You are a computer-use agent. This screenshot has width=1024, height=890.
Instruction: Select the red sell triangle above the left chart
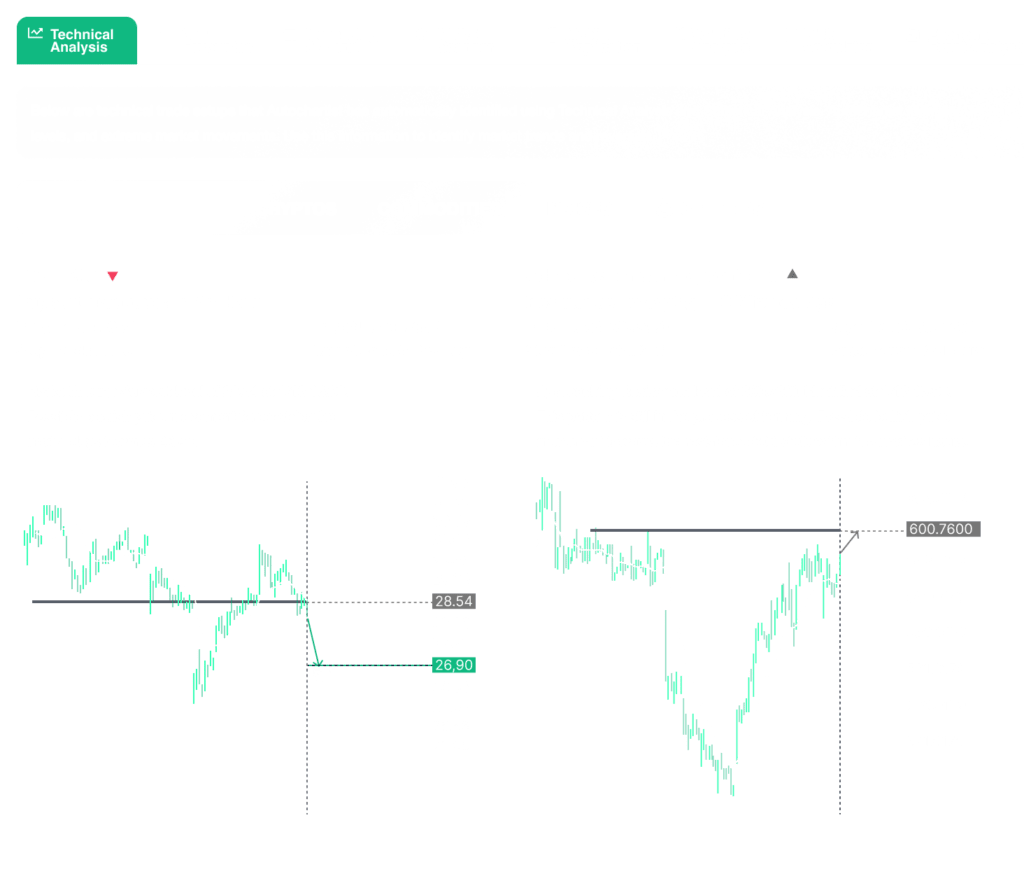[113, 276]
